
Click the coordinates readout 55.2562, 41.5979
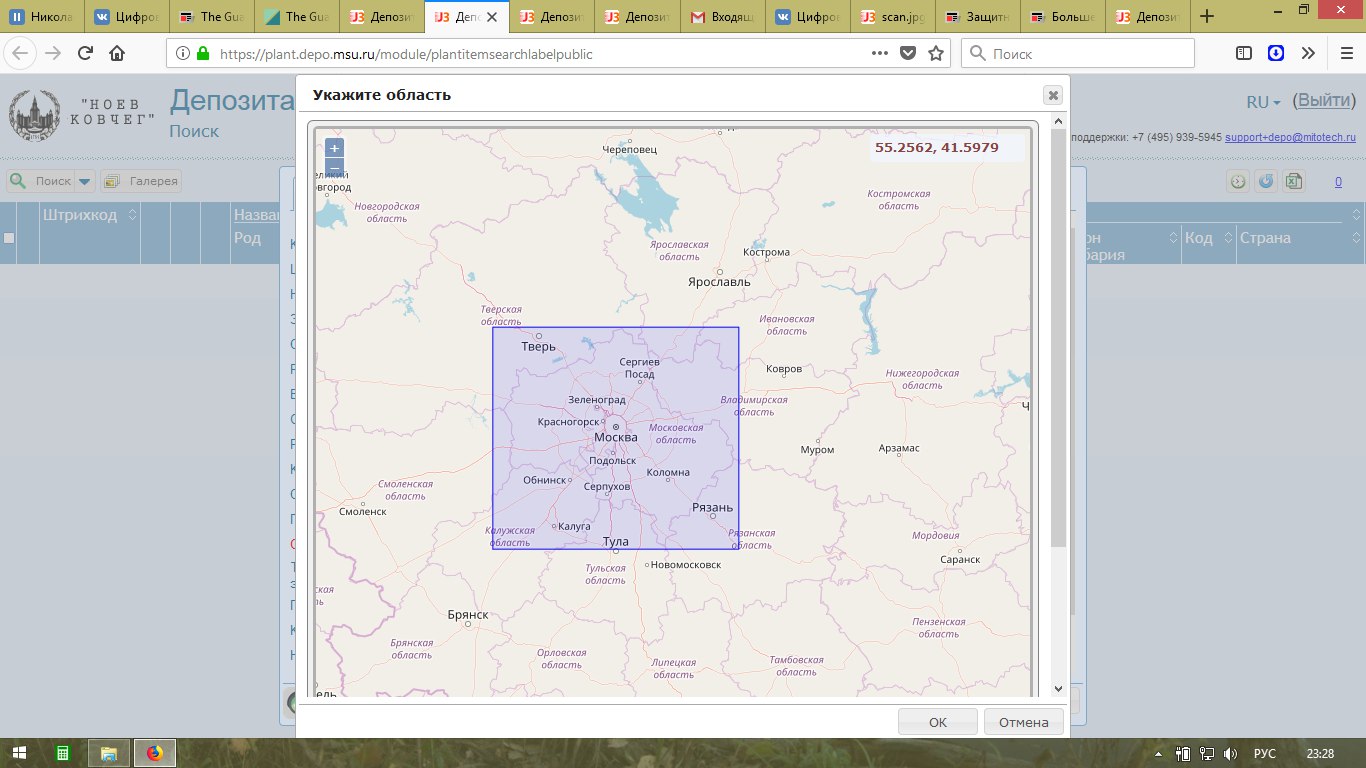tap(937, 148)
